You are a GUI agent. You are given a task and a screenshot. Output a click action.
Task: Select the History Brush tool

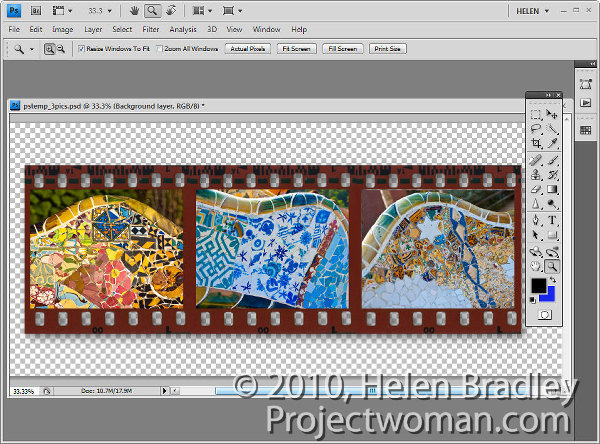(552, 175)
